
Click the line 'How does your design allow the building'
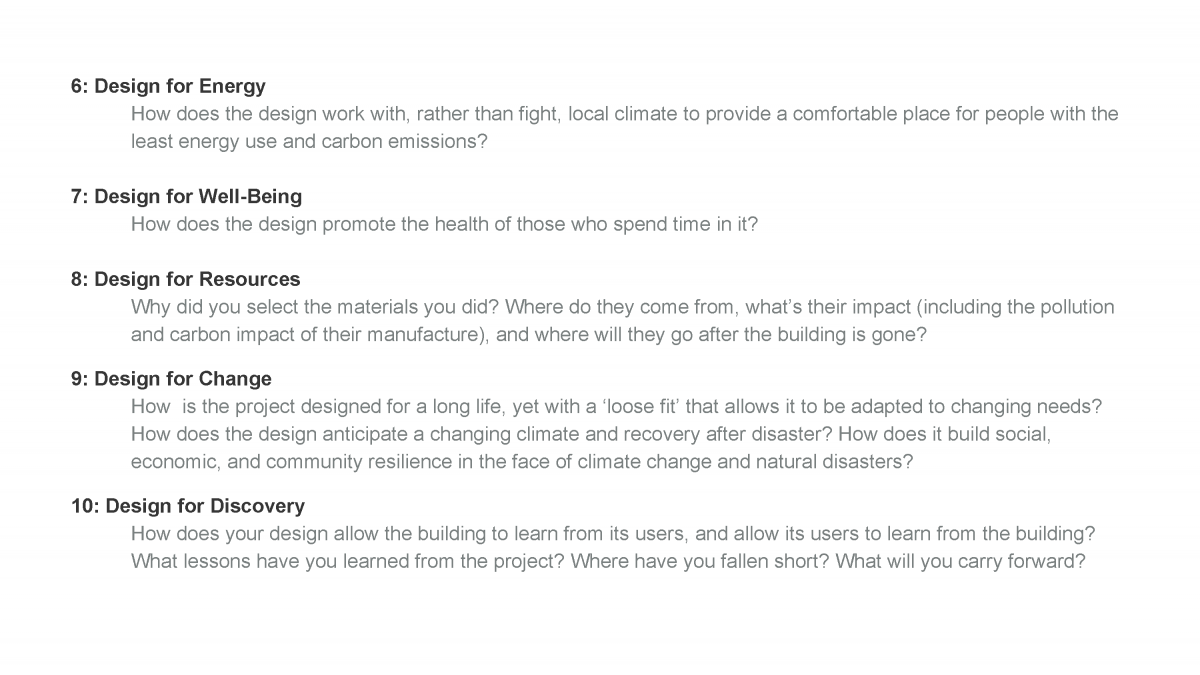pyautogui.click(x=613, y=534)
